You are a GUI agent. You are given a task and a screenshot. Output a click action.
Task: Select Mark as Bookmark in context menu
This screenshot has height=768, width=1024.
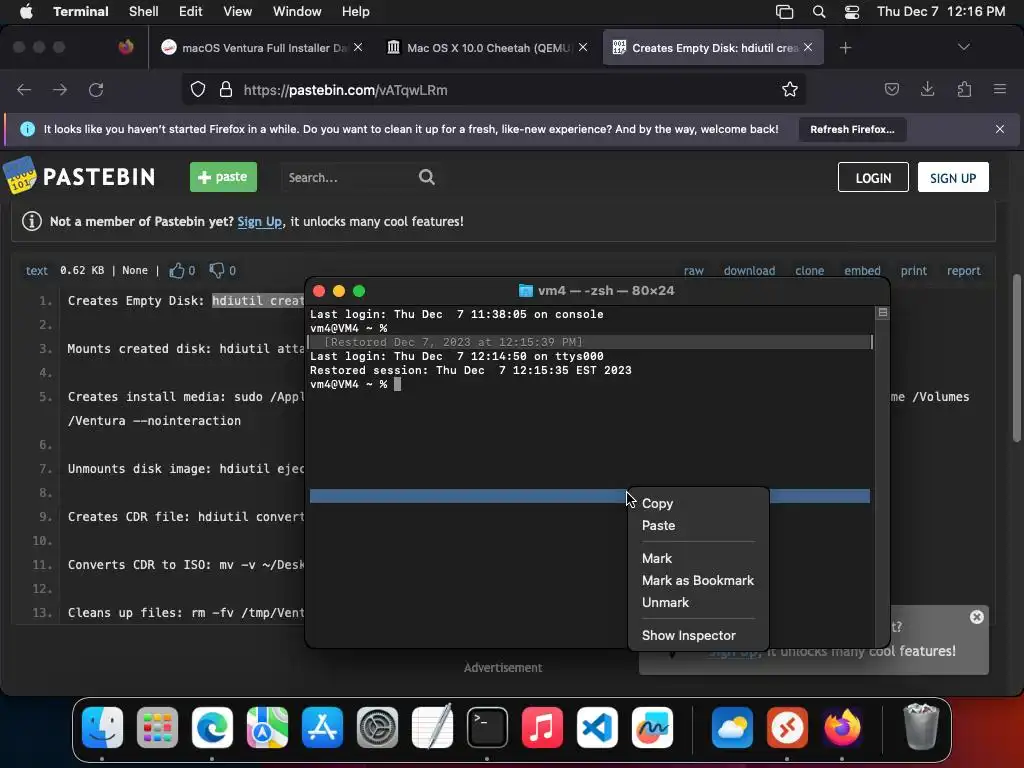click(x=697, y=581)
